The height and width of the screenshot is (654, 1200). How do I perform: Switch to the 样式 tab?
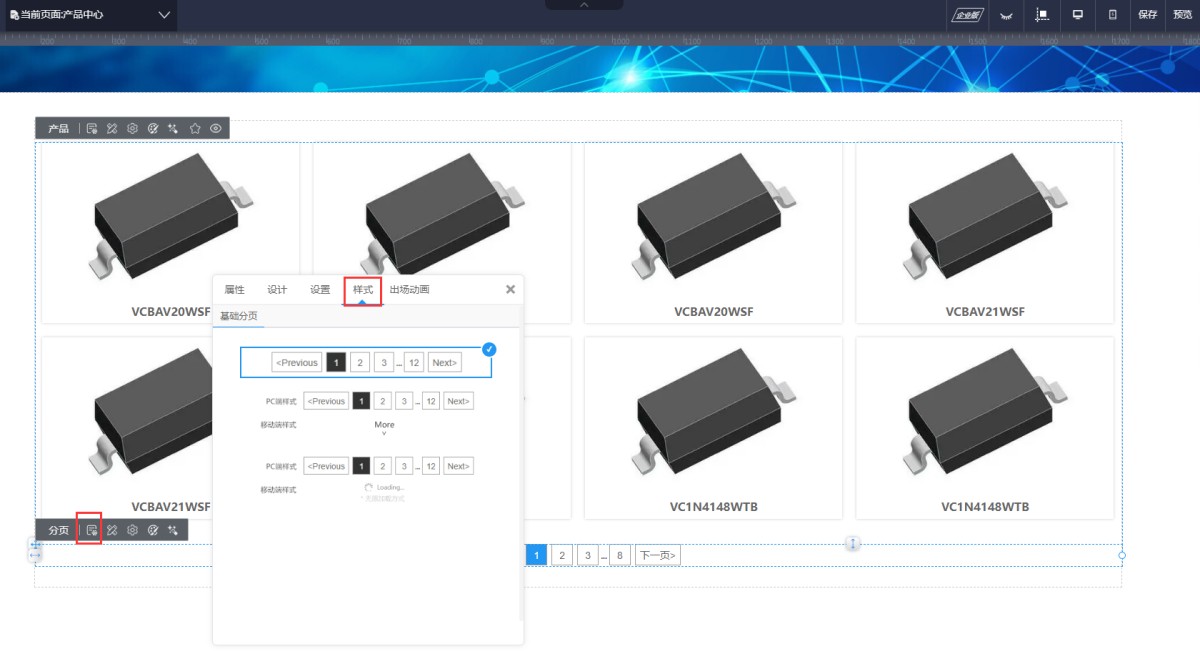(363, 290)
